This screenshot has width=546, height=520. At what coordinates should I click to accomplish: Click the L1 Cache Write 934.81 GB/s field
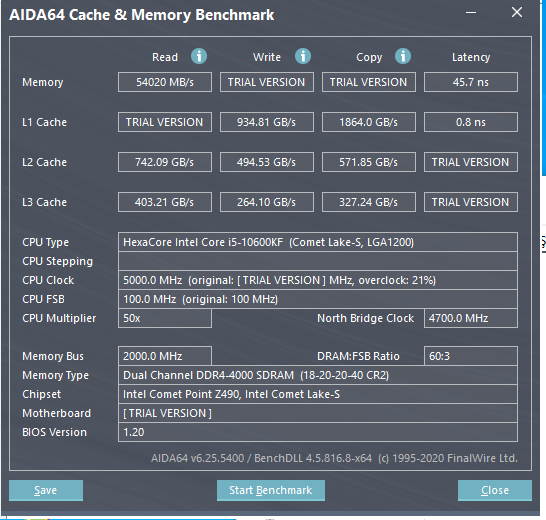pos(267,122)
